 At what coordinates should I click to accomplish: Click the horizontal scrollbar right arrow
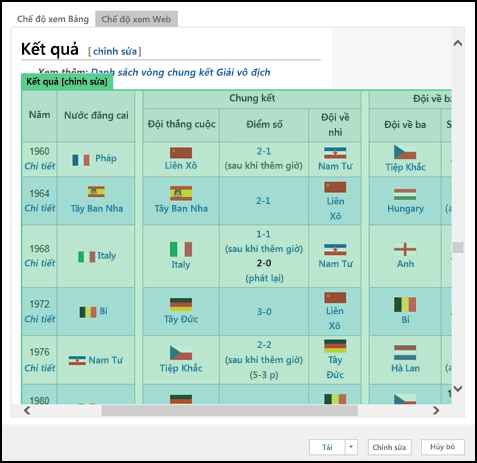coord(436,410)
